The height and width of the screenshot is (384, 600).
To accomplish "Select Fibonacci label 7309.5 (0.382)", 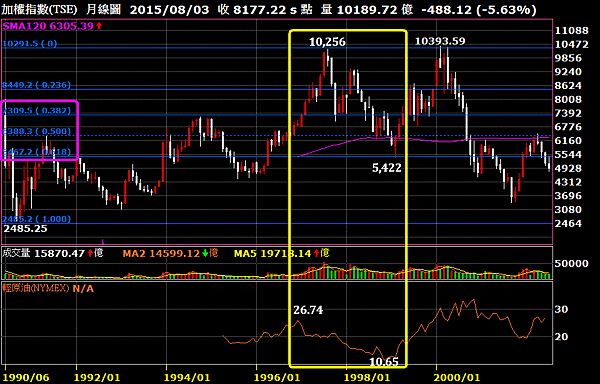I will pyautogui.click(x=37, y=111).
